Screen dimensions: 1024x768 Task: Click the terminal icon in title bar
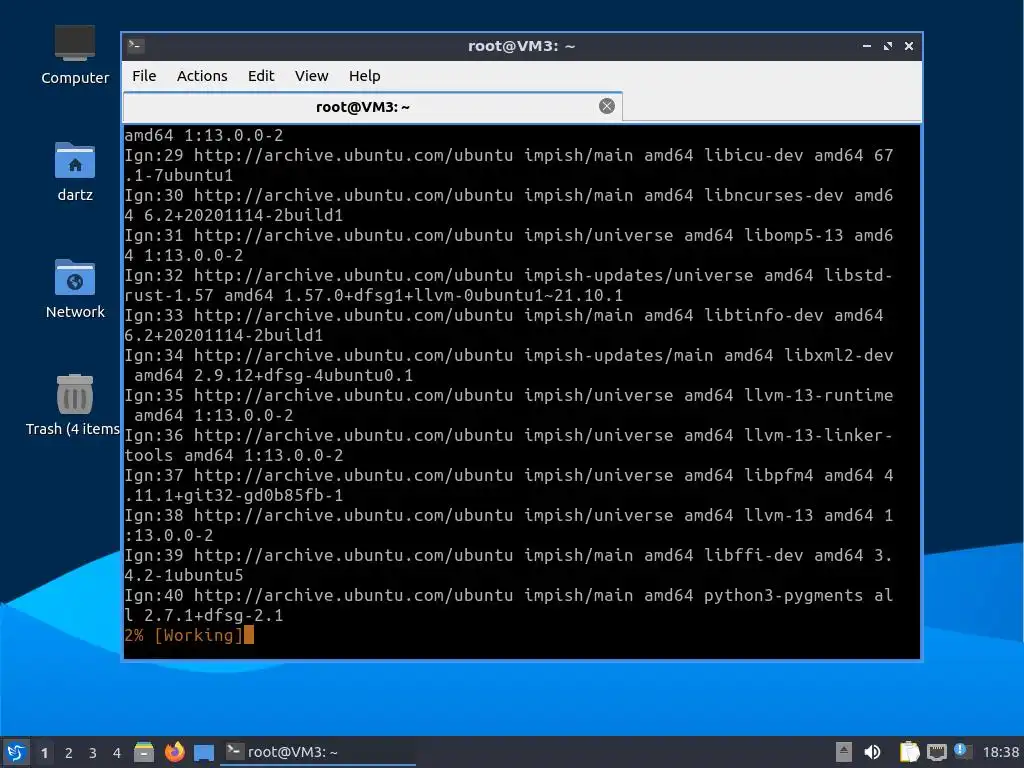click(x=136, y=46)
